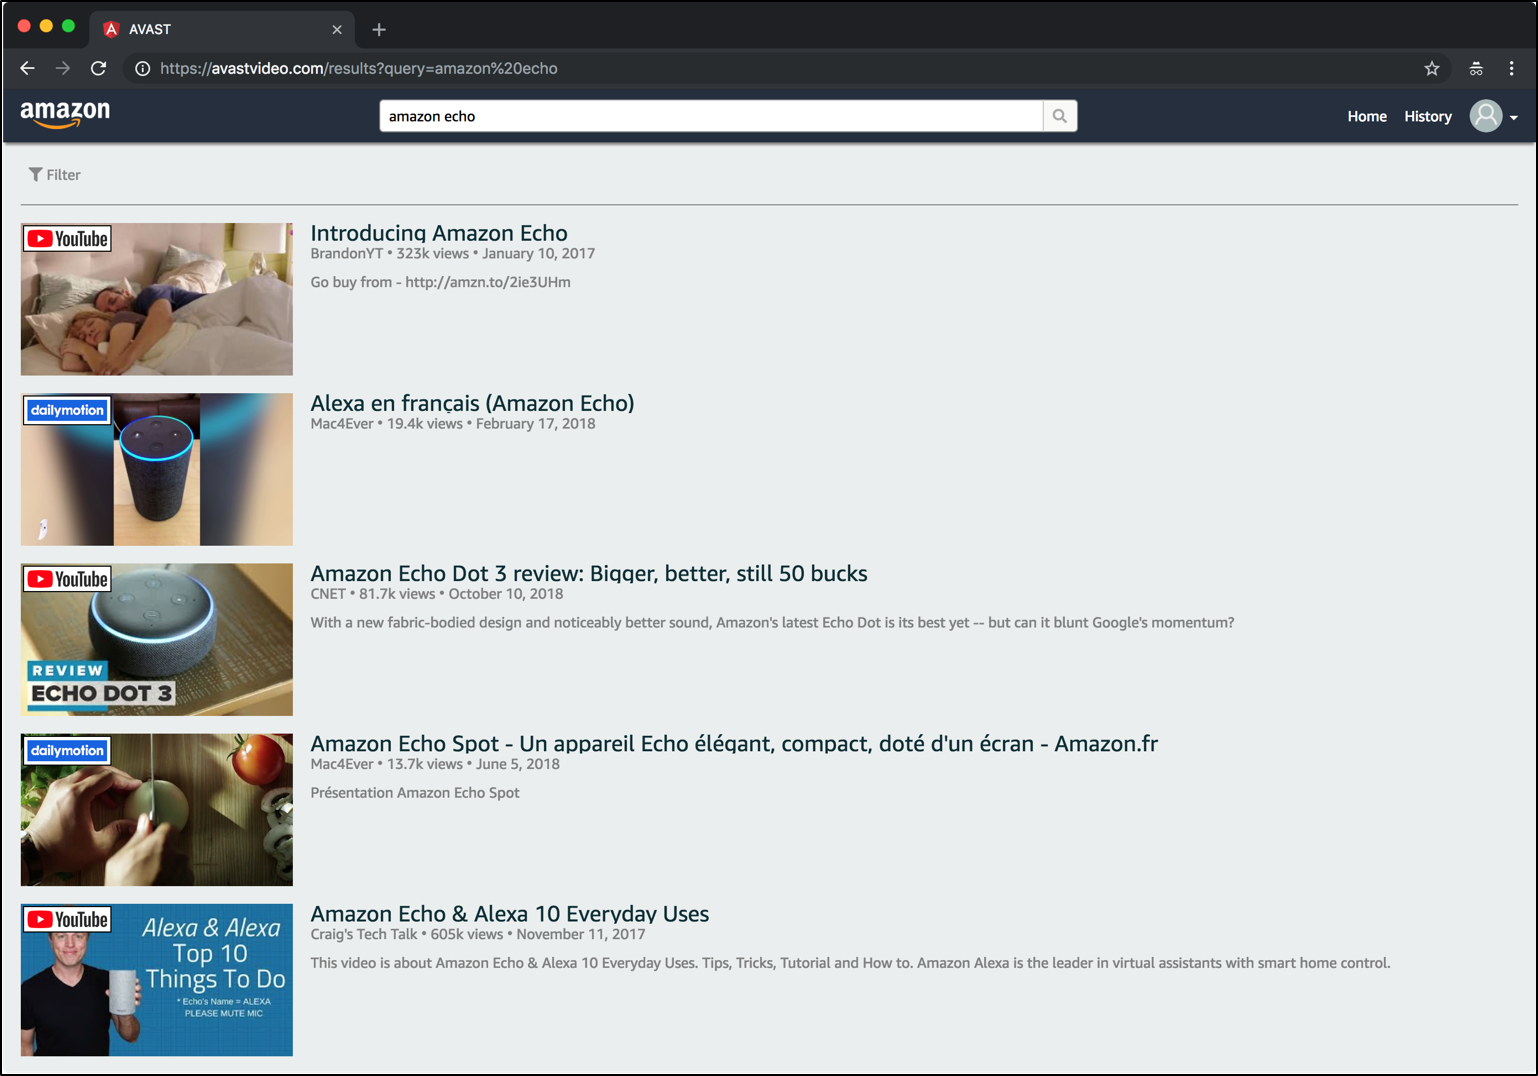Reload the current page
Screen dimensions: 1538x1076
(98, 68)
